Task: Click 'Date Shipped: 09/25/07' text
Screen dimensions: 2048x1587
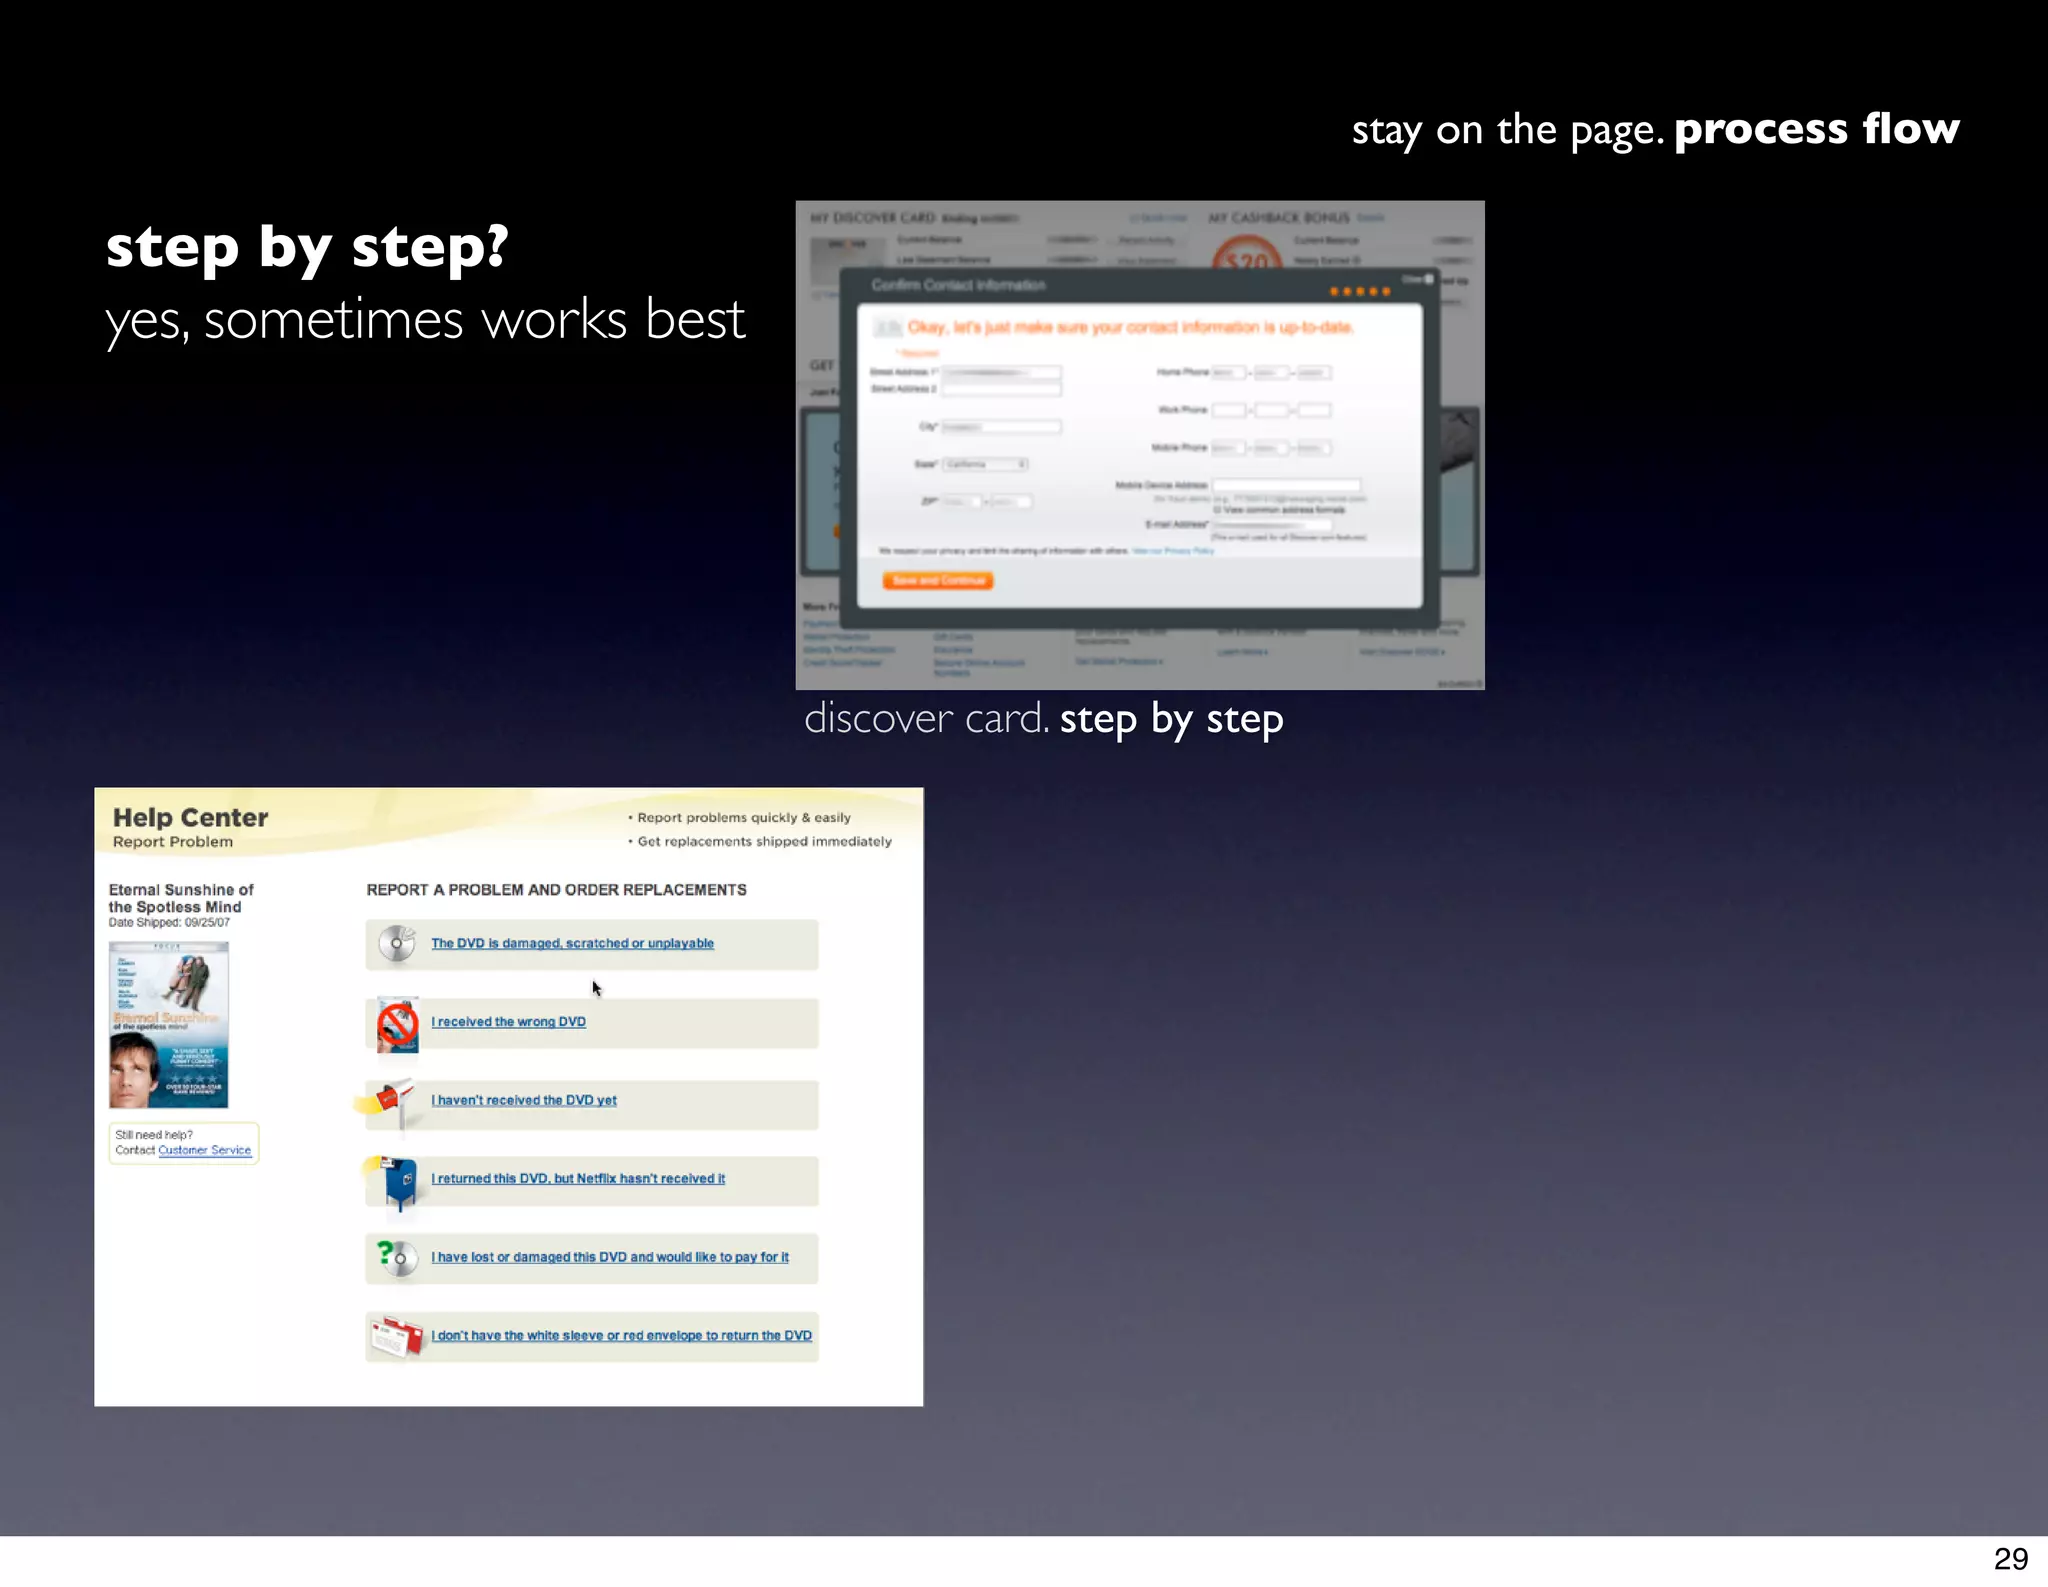Action: click(169, 923)
